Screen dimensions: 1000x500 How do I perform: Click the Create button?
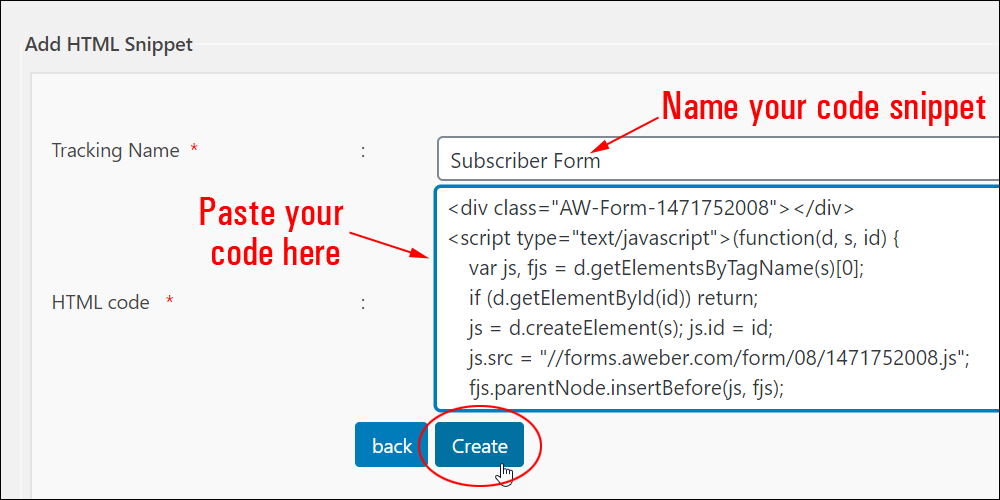[x=480, y=445]
